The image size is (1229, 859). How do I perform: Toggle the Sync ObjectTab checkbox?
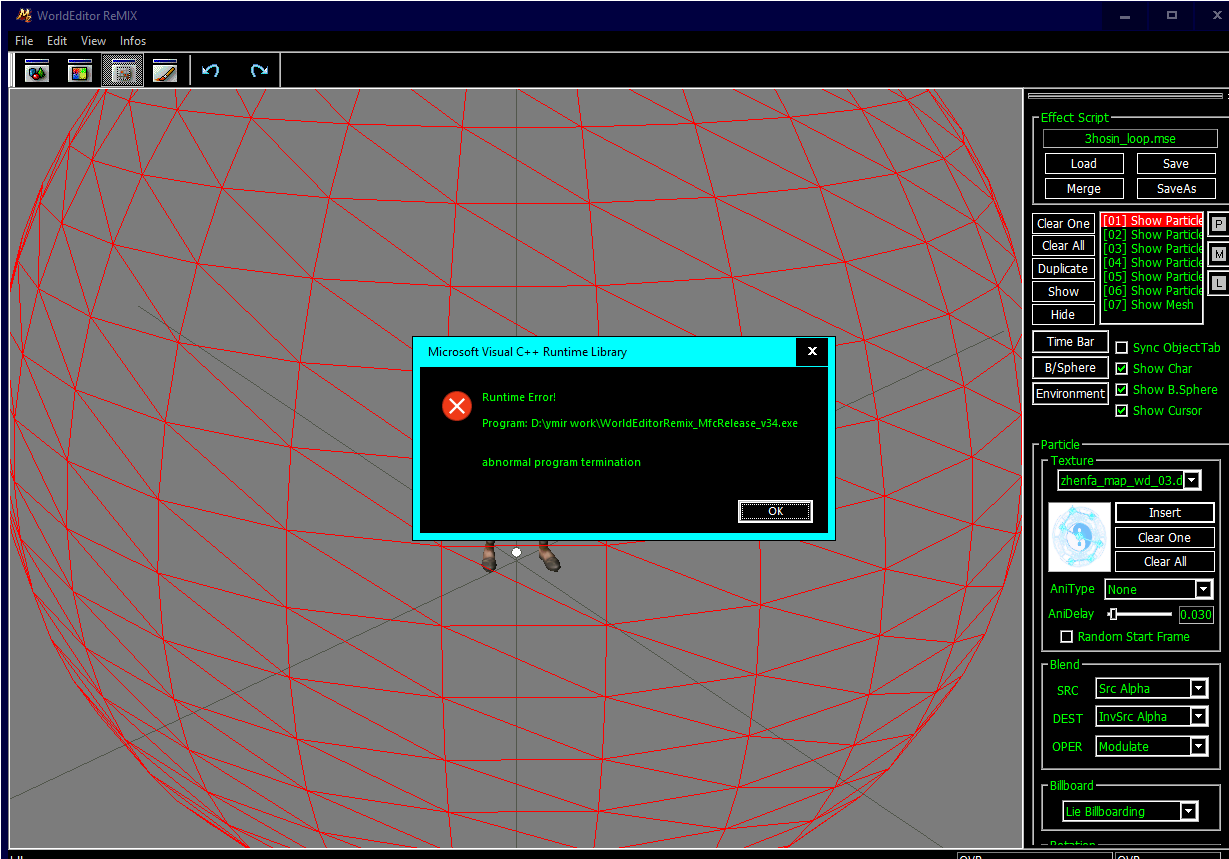[x=1122, y=348]
